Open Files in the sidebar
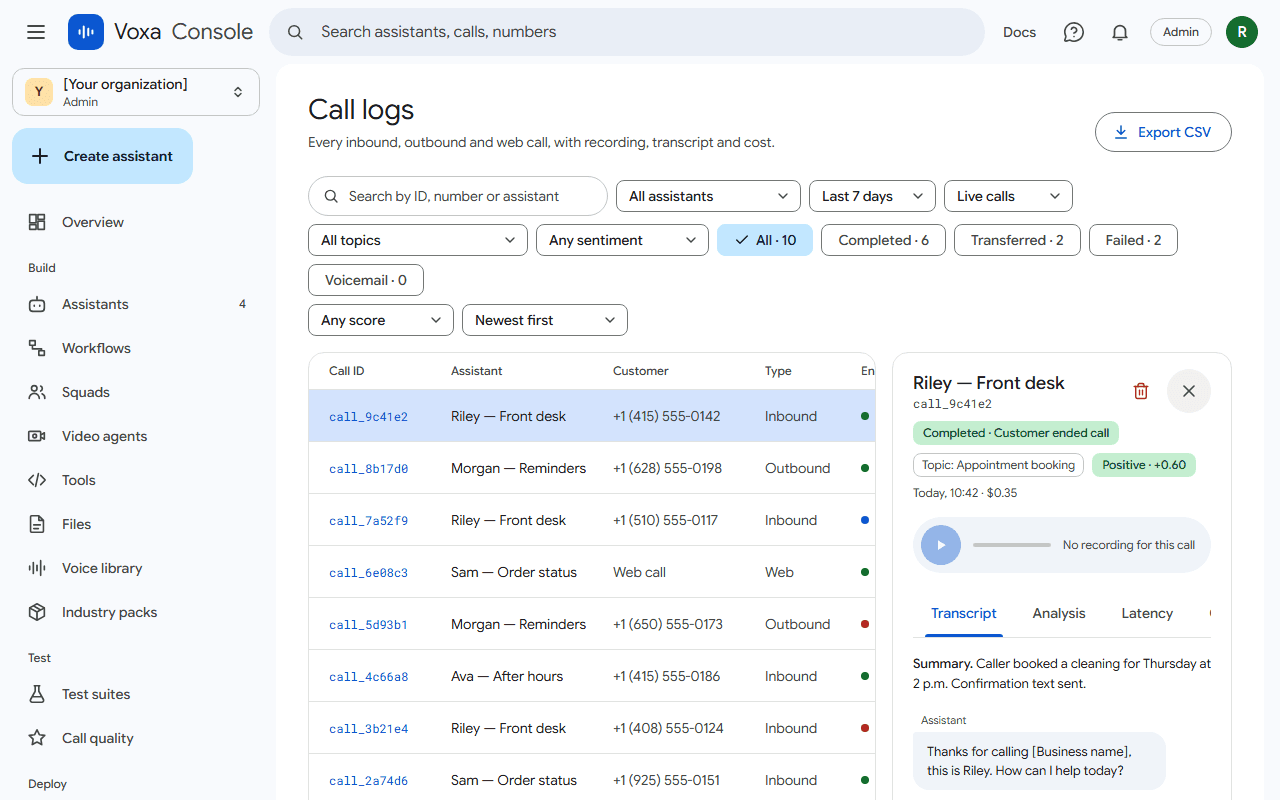 coord(138,524)
